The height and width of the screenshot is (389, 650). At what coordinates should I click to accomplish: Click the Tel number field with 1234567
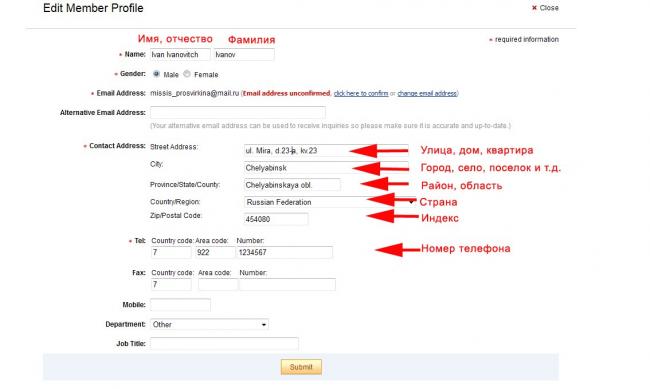(x=284, y=252)
